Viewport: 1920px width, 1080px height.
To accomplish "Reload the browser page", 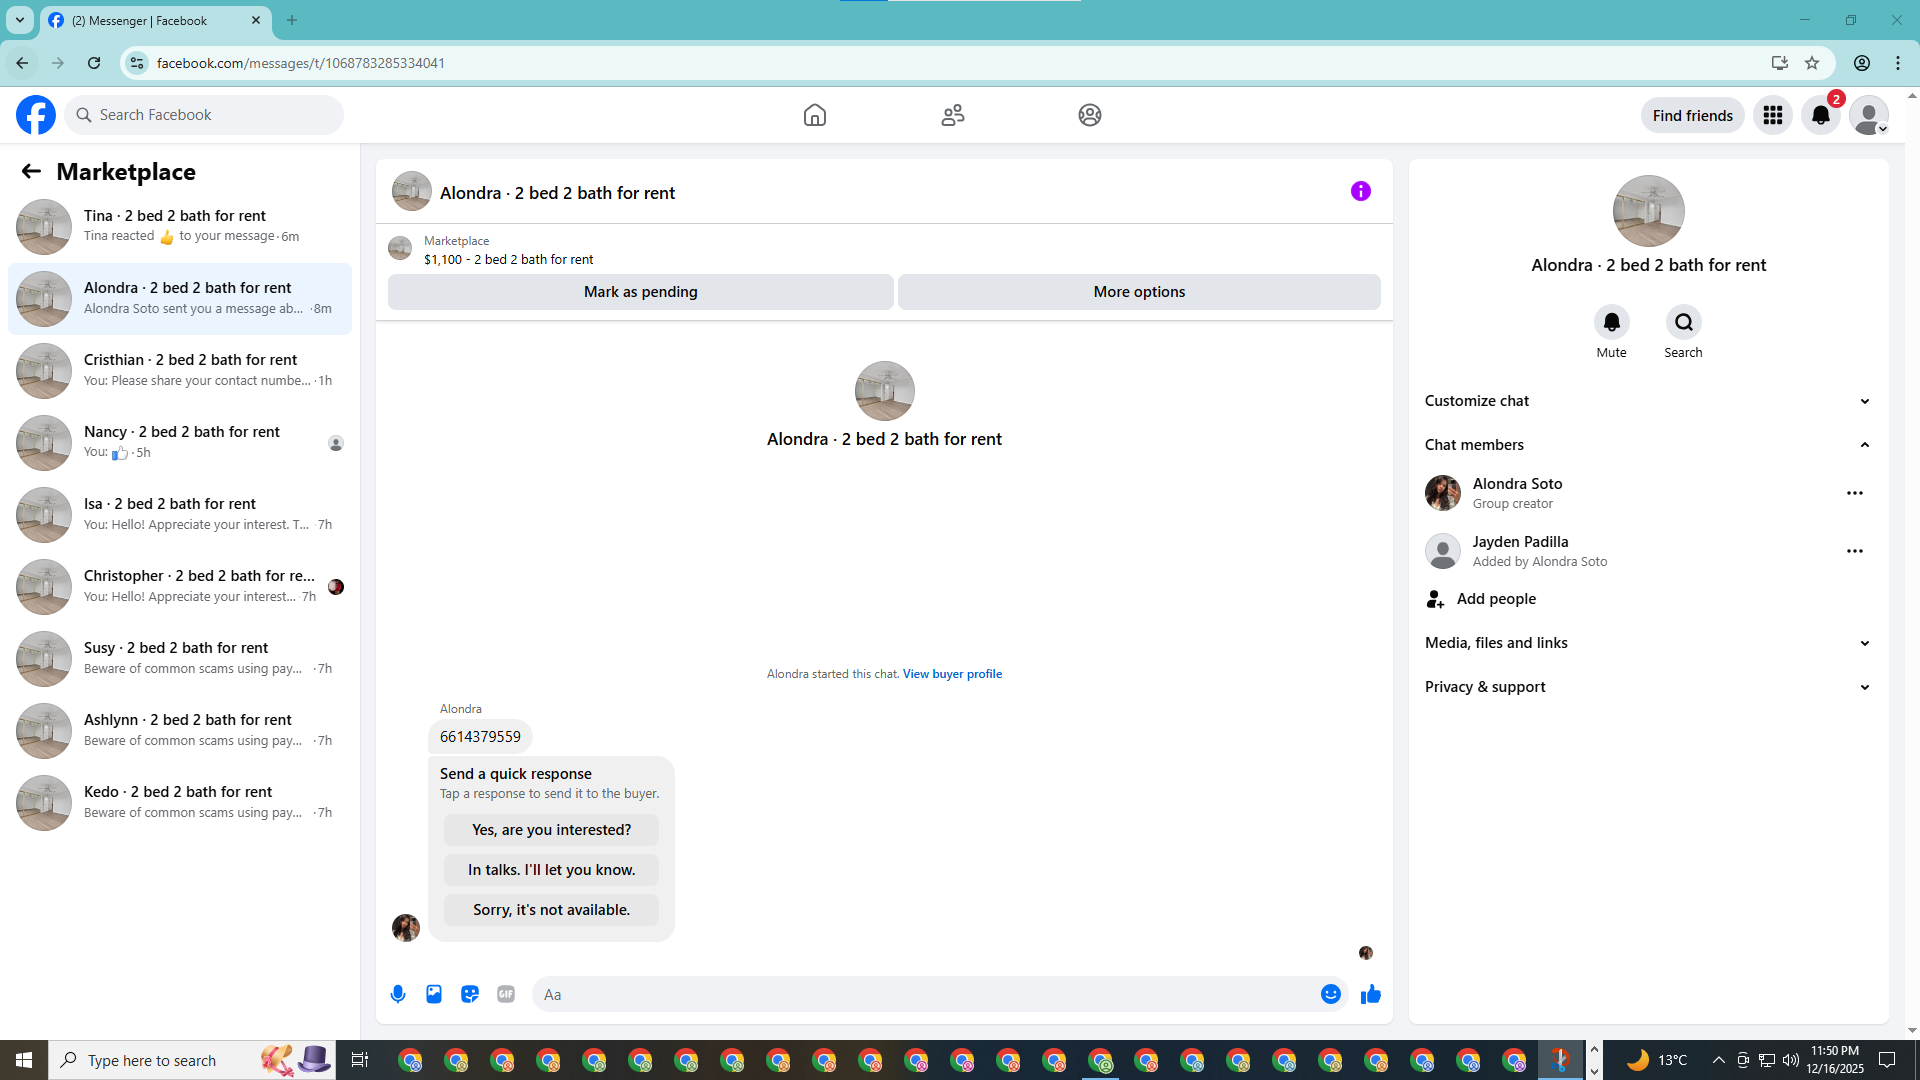I will pos(94,63).
